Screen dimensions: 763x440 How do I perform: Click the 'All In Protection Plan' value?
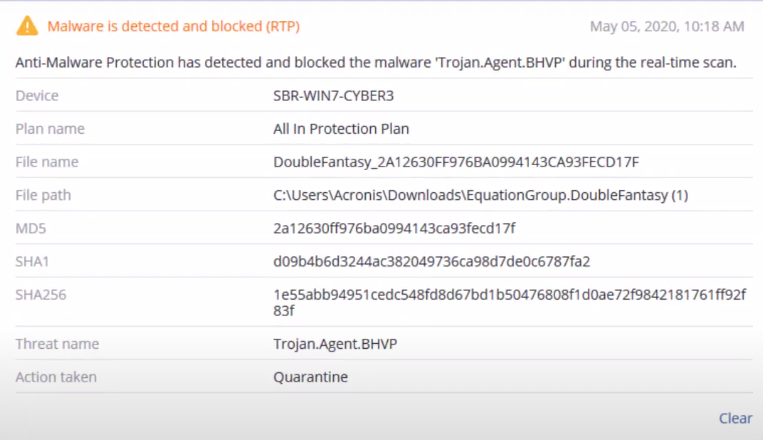(x=341, y=129)
